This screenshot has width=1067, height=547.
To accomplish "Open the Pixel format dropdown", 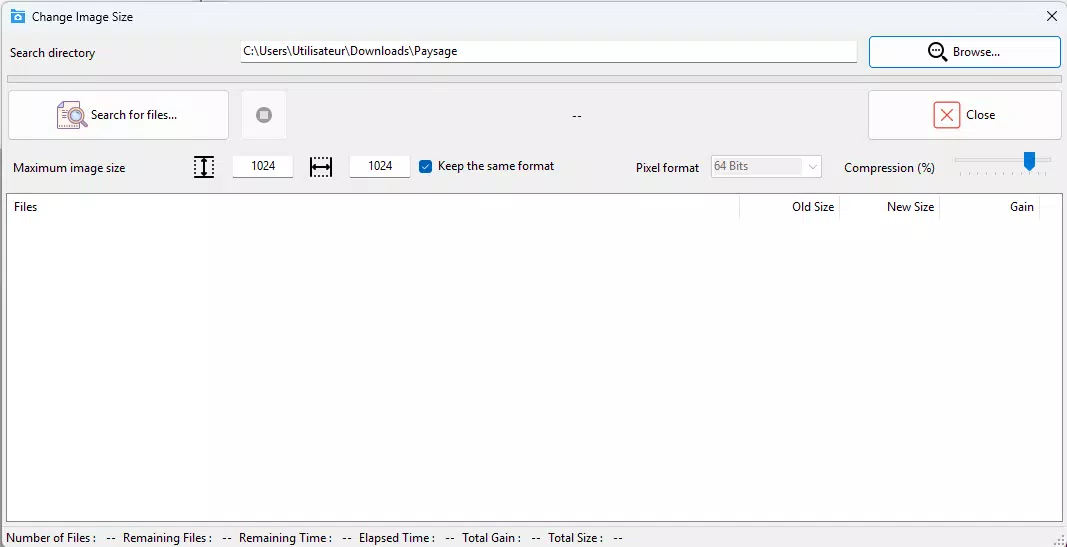I will point(766,167).
